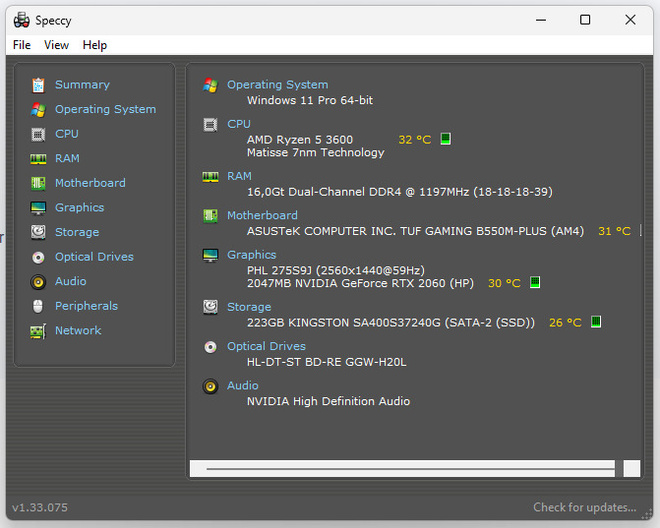Select Network in the sidebar
Screen dimensions: 660x528
click(x=78, y=331)
